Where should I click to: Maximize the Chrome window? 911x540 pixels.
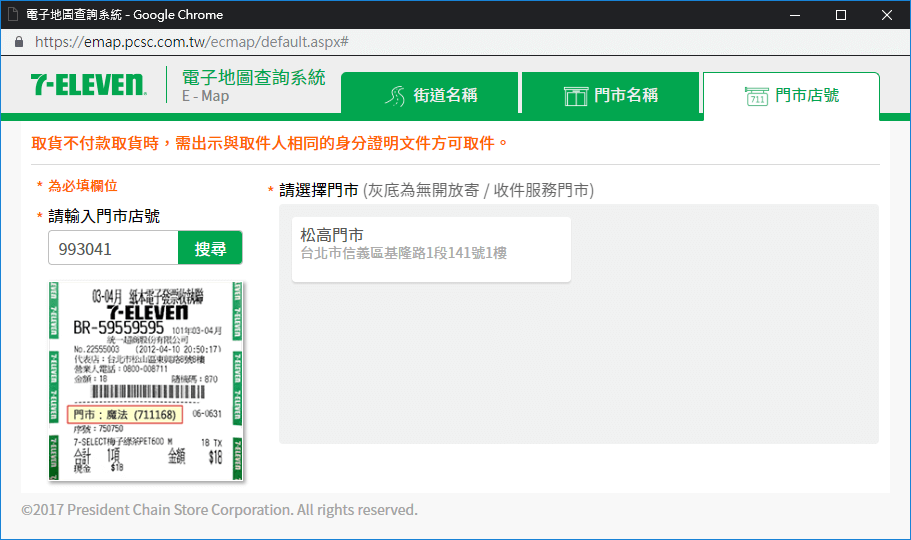pos(841,15)
